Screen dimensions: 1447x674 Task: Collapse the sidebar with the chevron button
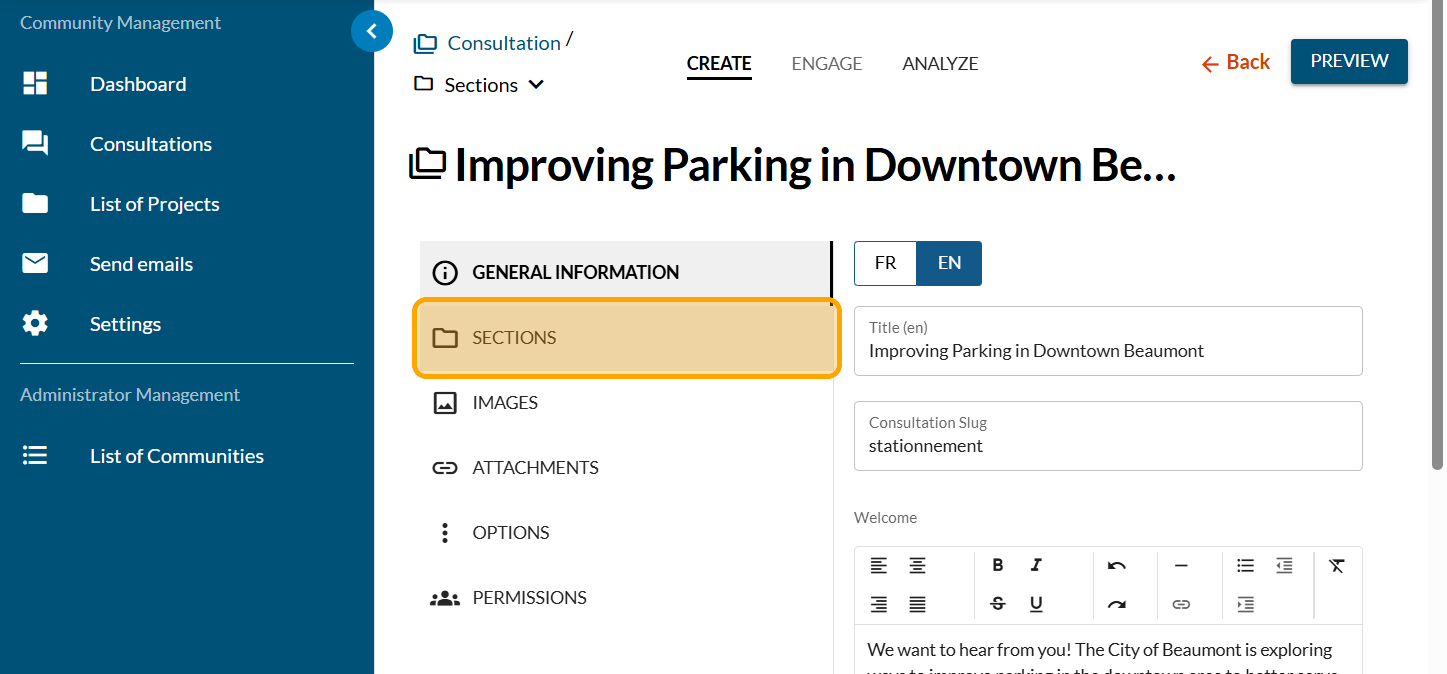pos(372,32)
